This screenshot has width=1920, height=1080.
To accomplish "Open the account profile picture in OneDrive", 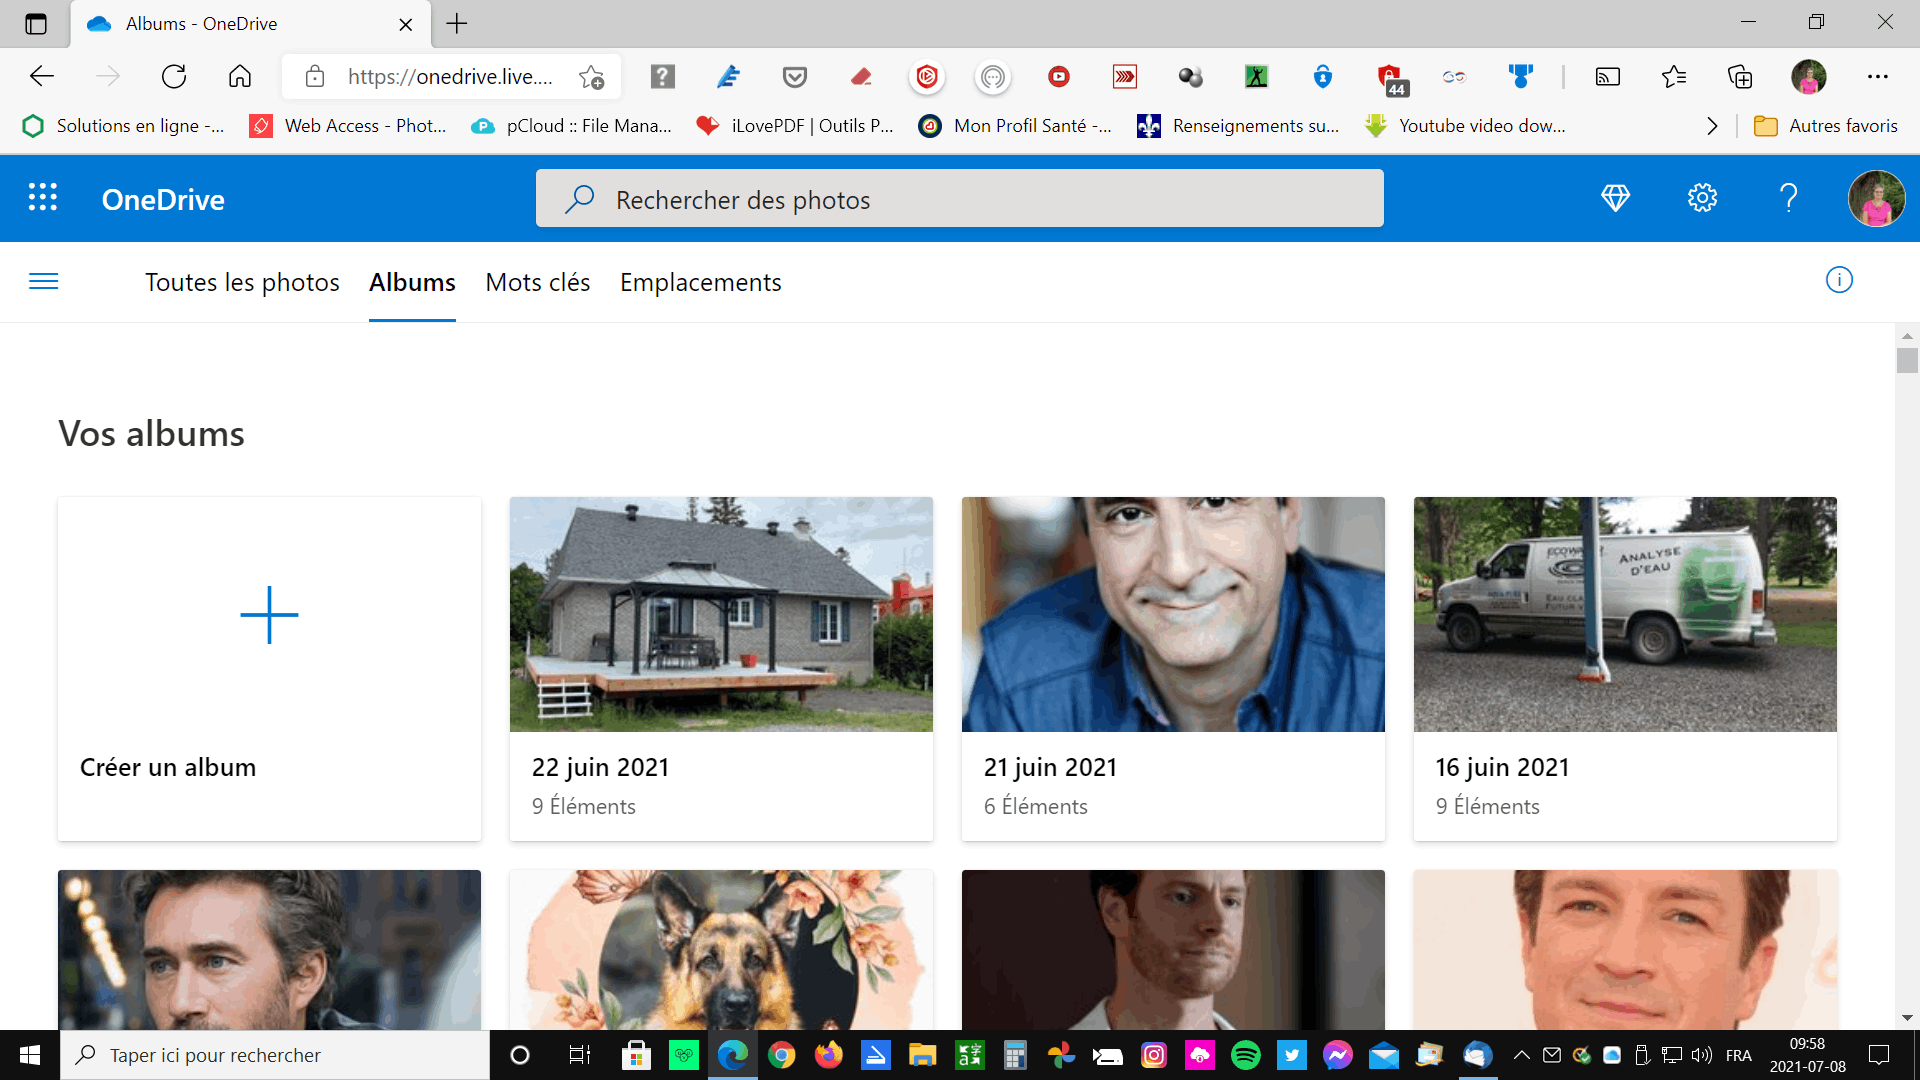I will 1876,198.
